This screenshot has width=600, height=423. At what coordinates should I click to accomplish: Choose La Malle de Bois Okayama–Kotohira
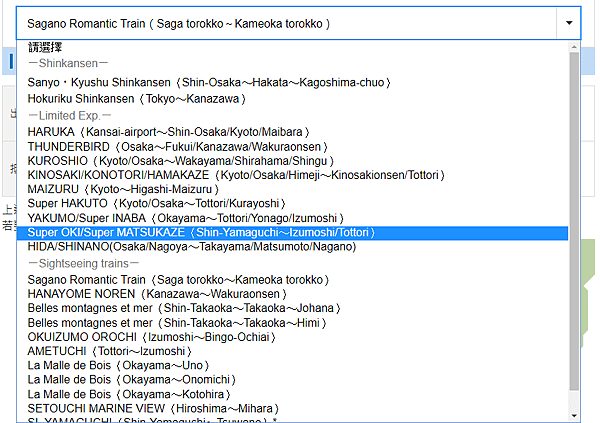[293, 394]
